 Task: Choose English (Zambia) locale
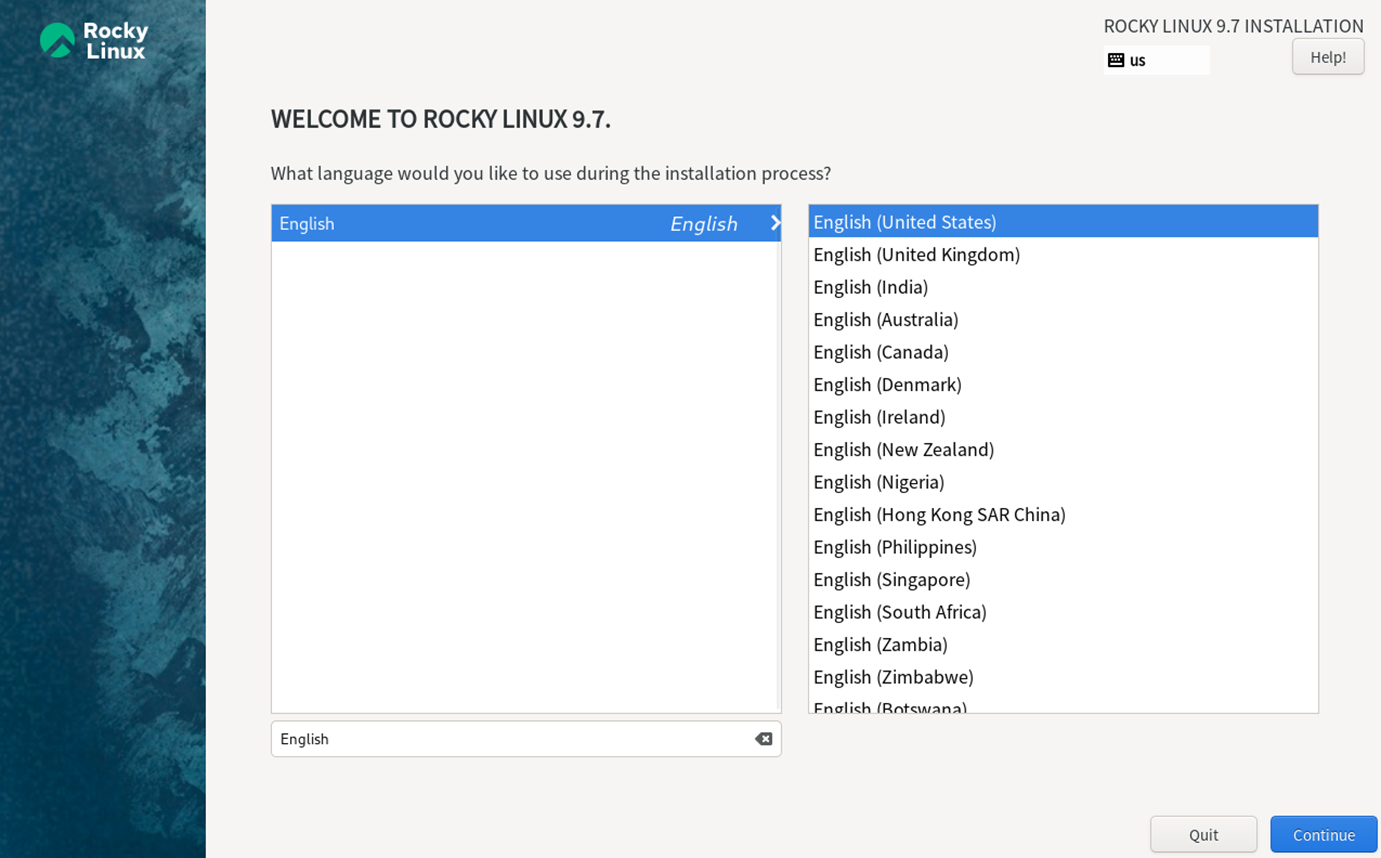(x=1063, y=644)
